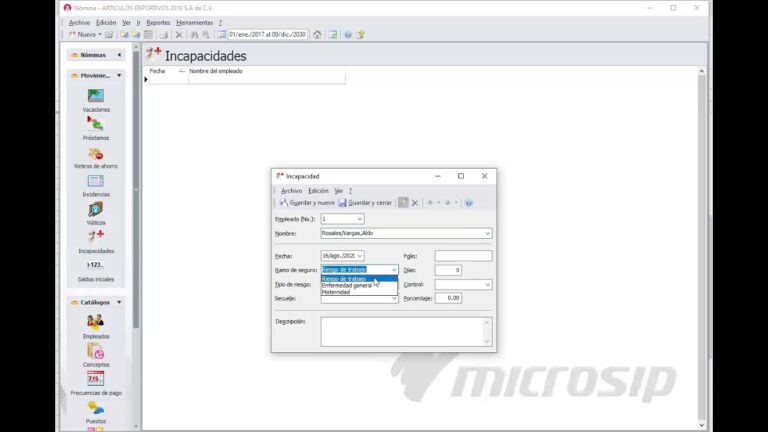
Task: Open Vacaciones in the sidebar
Action: [x=96, y=101]
